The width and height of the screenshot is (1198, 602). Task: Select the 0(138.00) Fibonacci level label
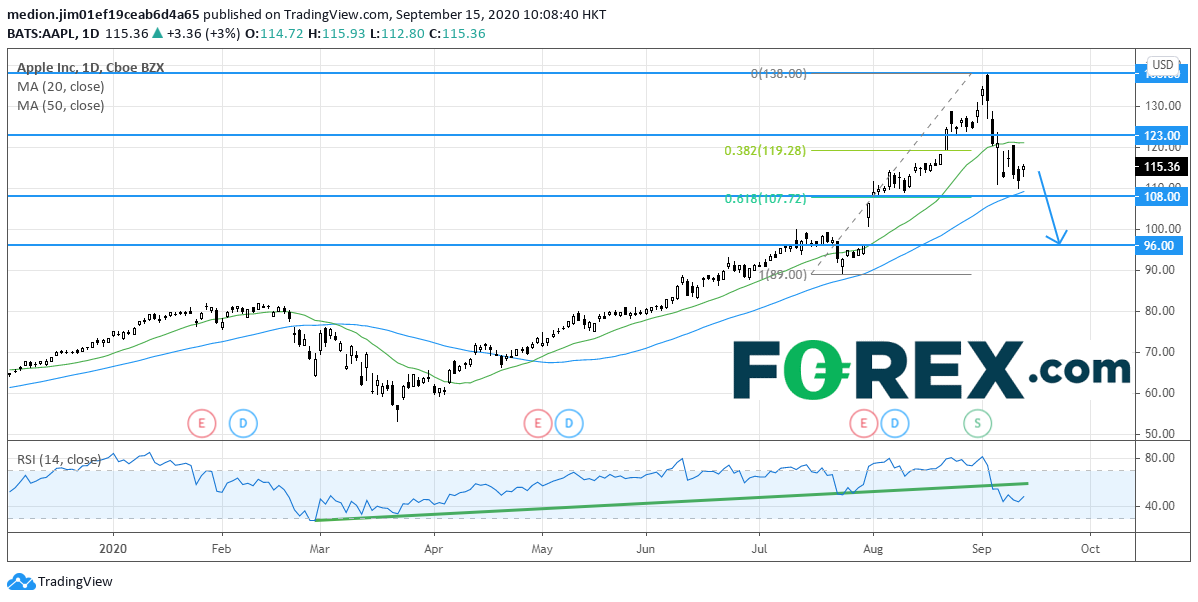coord(779,73)
